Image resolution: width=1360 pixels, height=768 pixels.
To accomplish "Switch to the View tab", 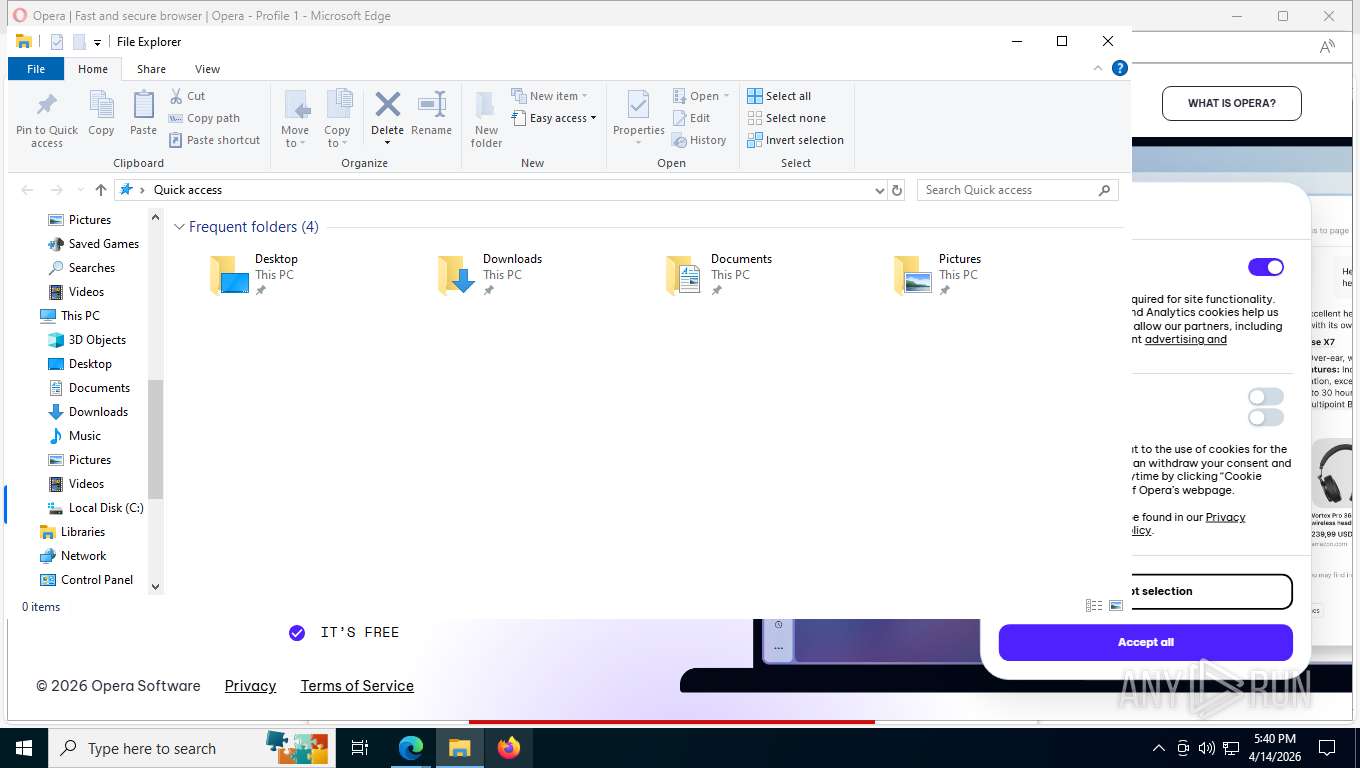I will 207,69.
